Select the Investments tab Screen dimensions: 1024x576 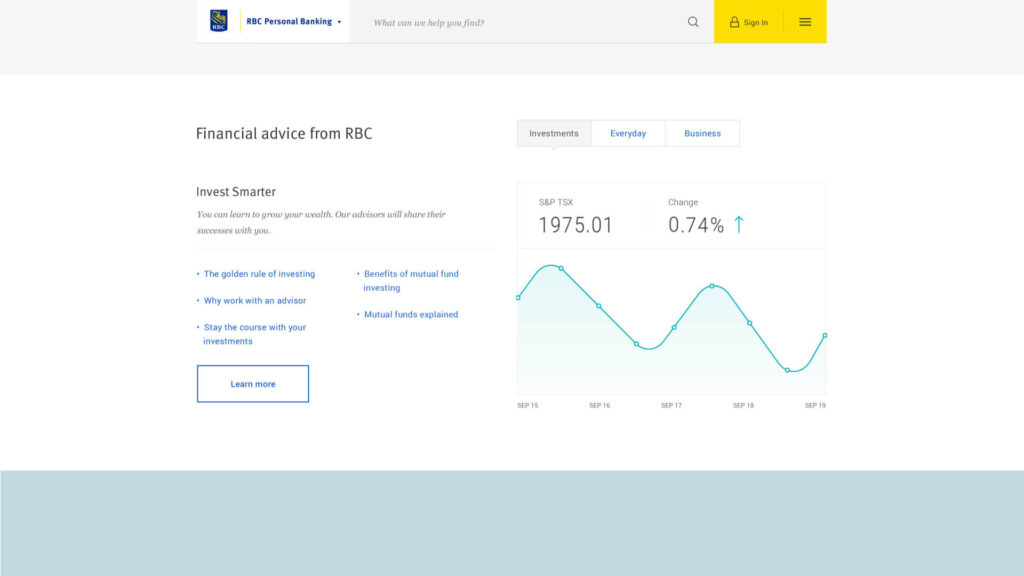pyautogui.click(x=554, y=133)
